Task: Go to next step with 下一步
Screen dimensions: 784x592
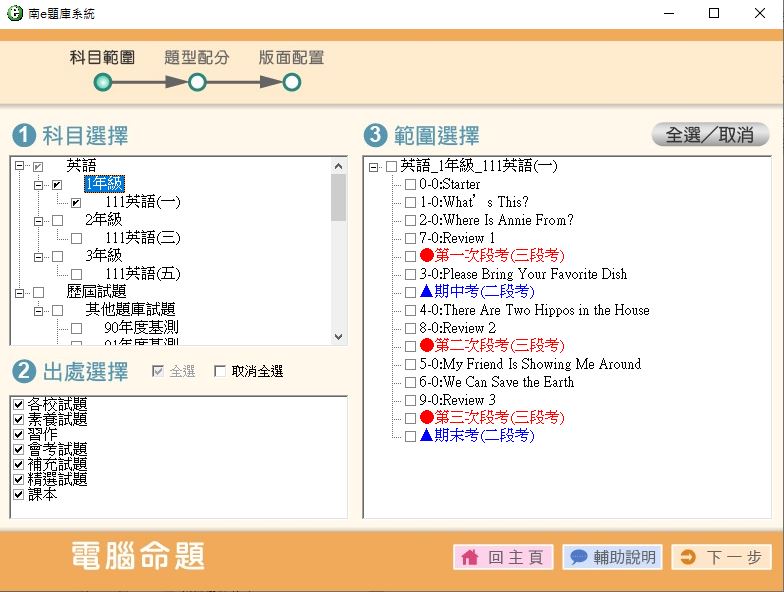Action: click(x=721, y=557)
